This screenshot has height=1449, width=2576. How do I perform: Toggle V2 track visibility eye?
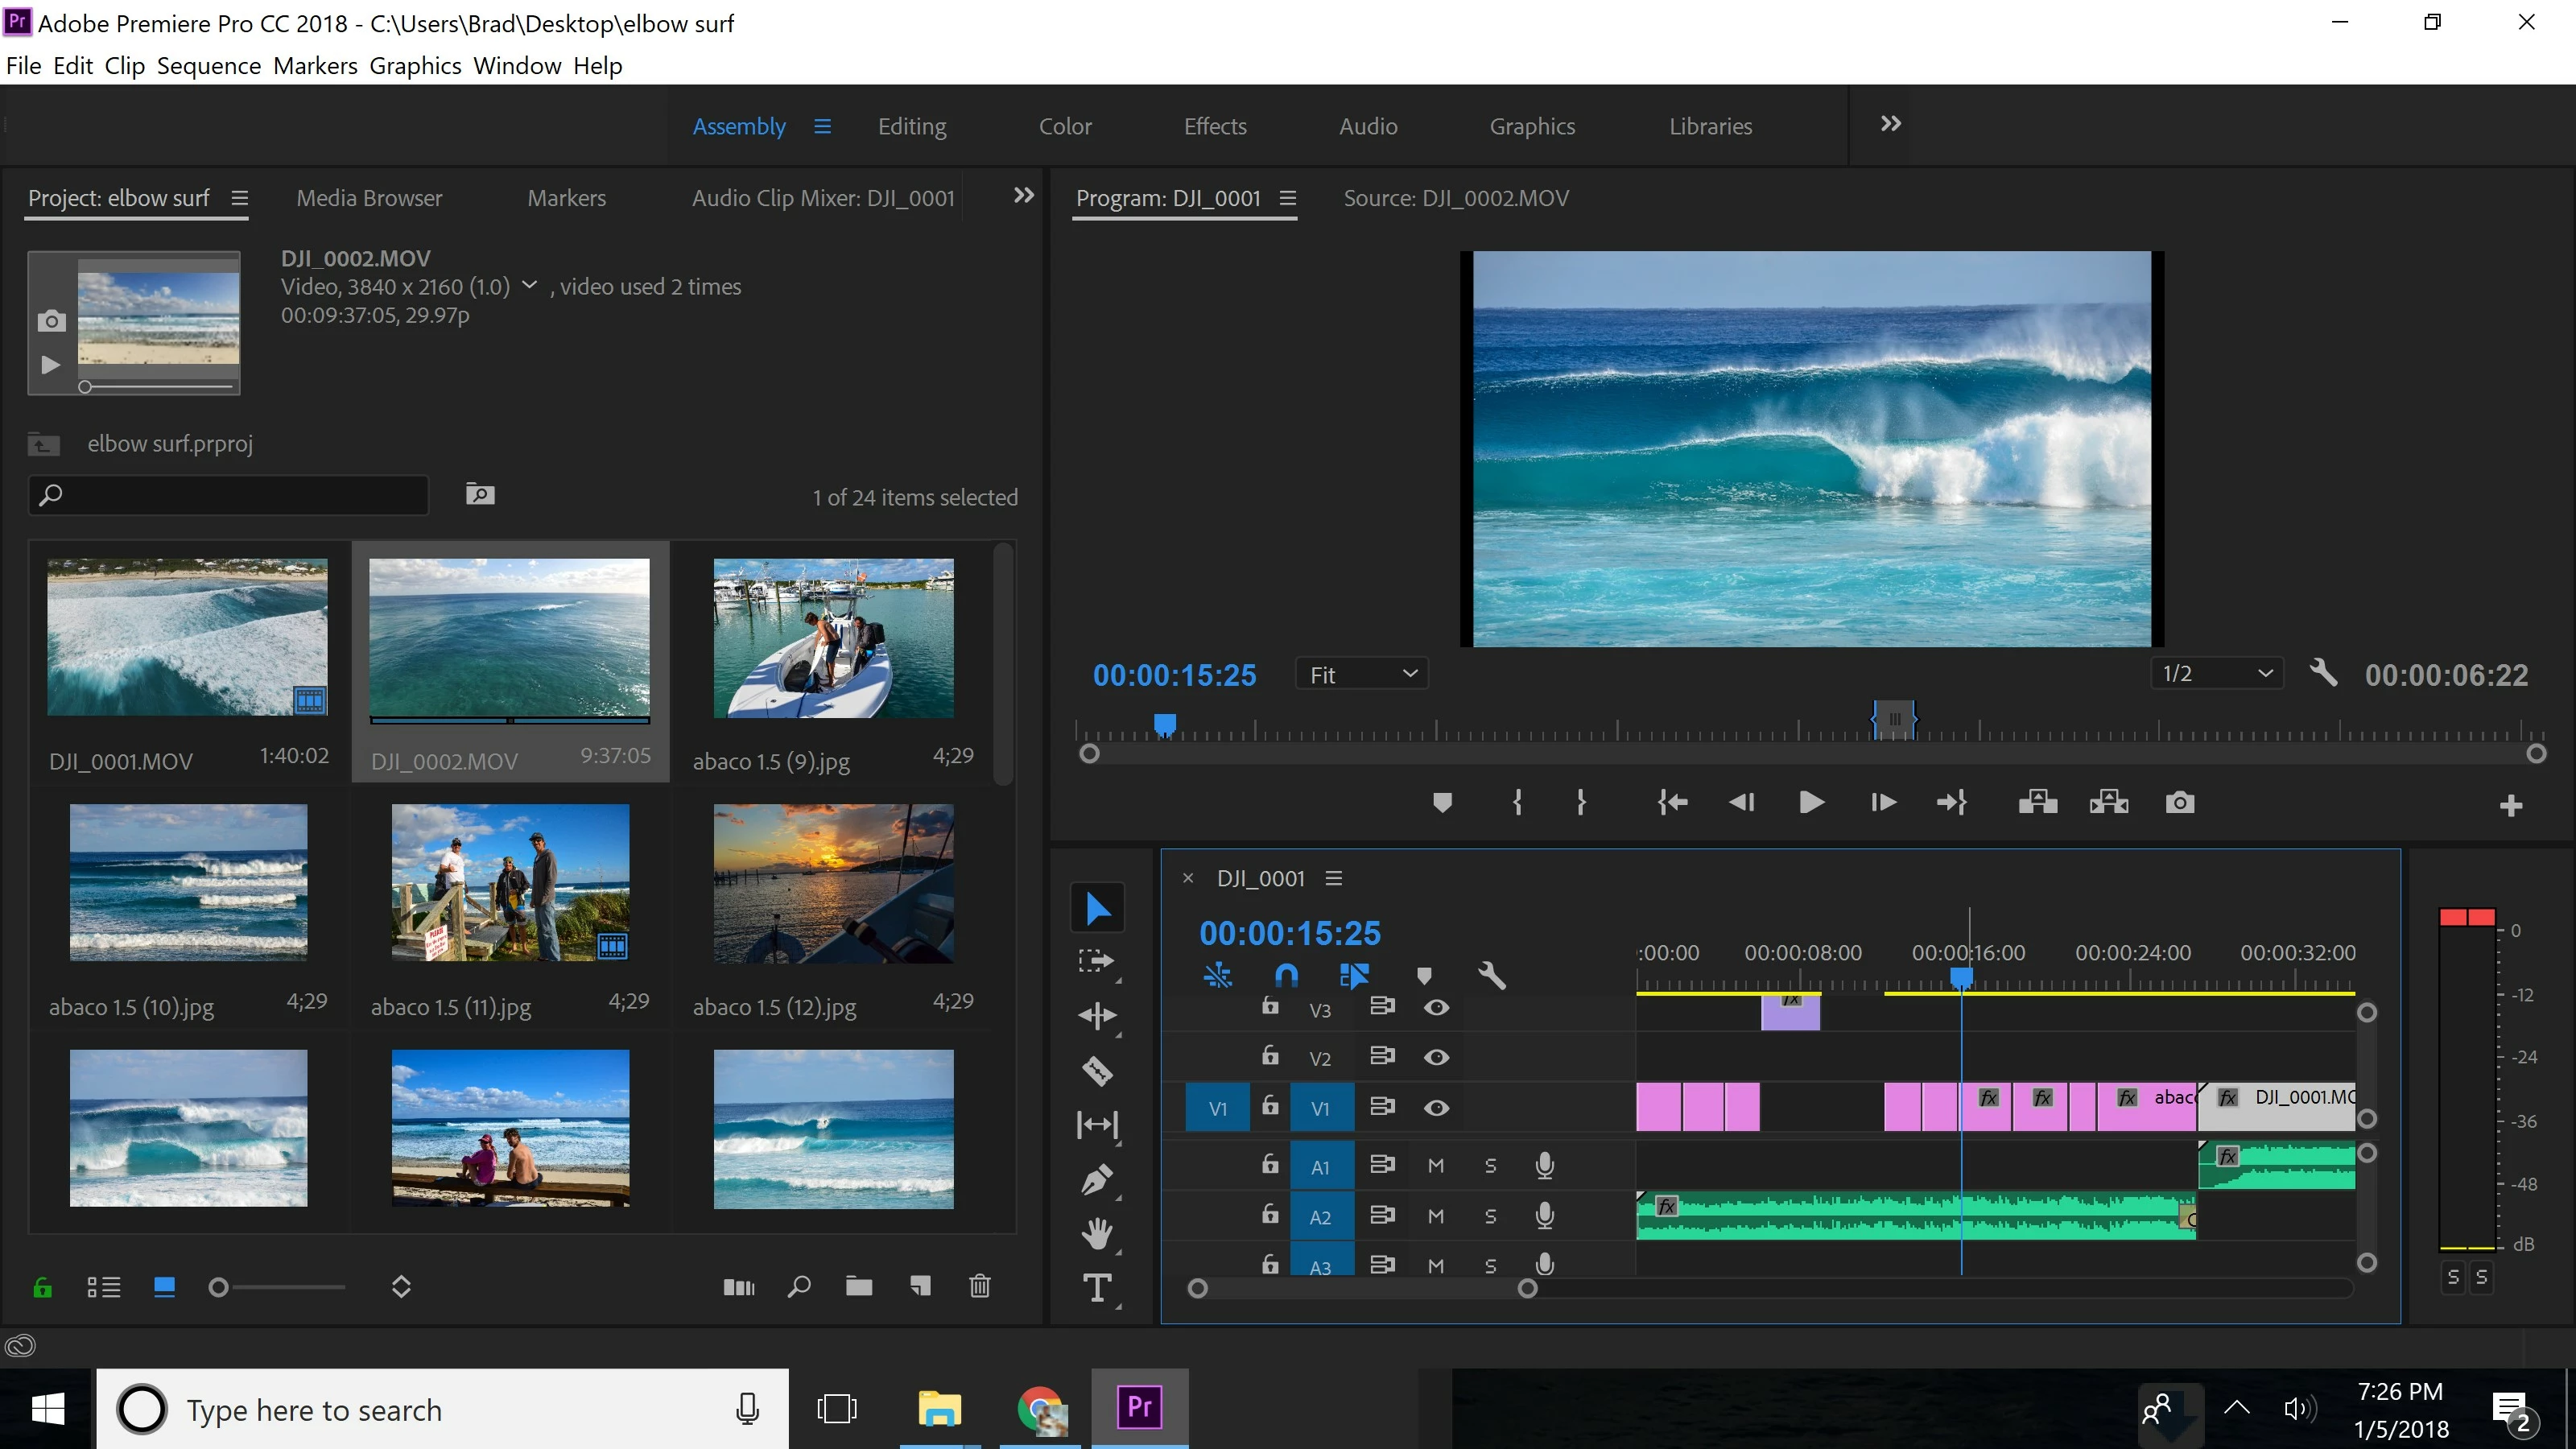1436,1057
